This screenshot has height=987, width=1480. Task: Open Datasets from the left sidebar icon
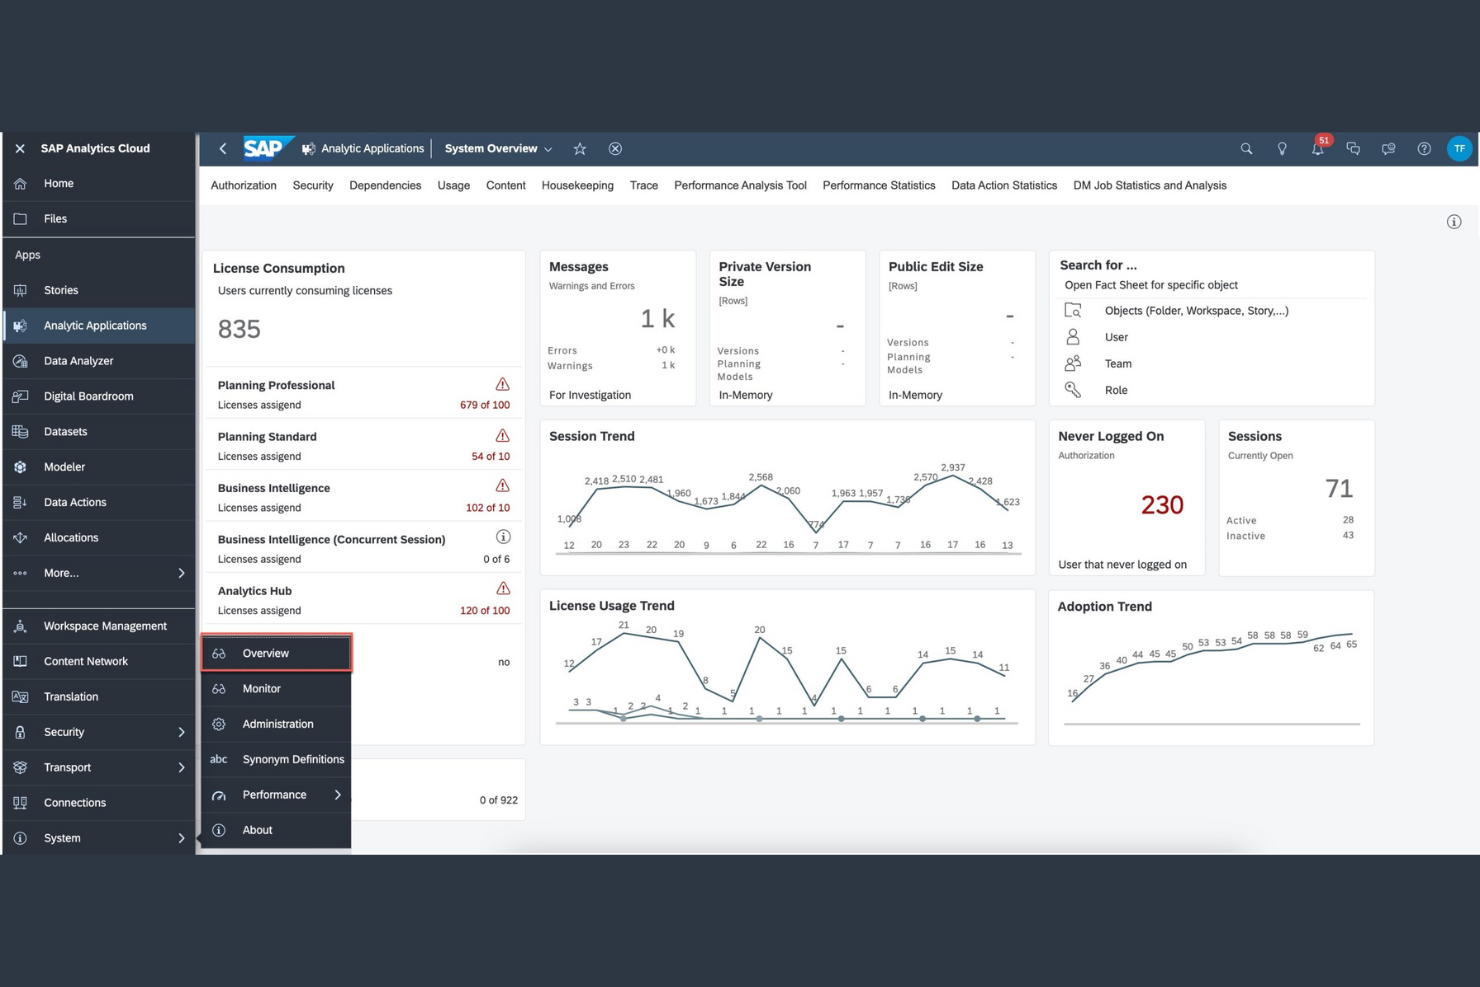(20, 431)
